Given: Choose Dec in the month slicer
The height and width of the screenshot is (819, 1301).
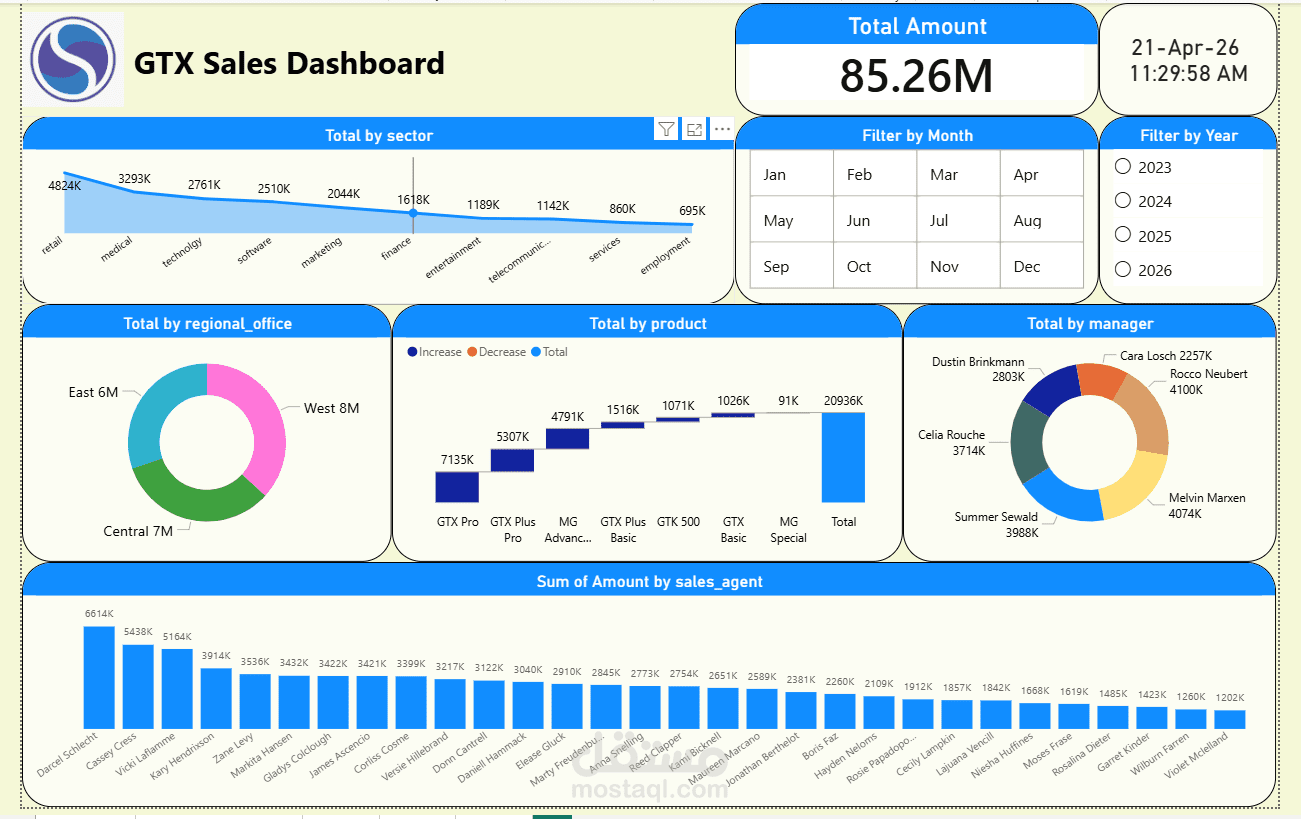Looking at the screenshot, I should coord(1041,266).
